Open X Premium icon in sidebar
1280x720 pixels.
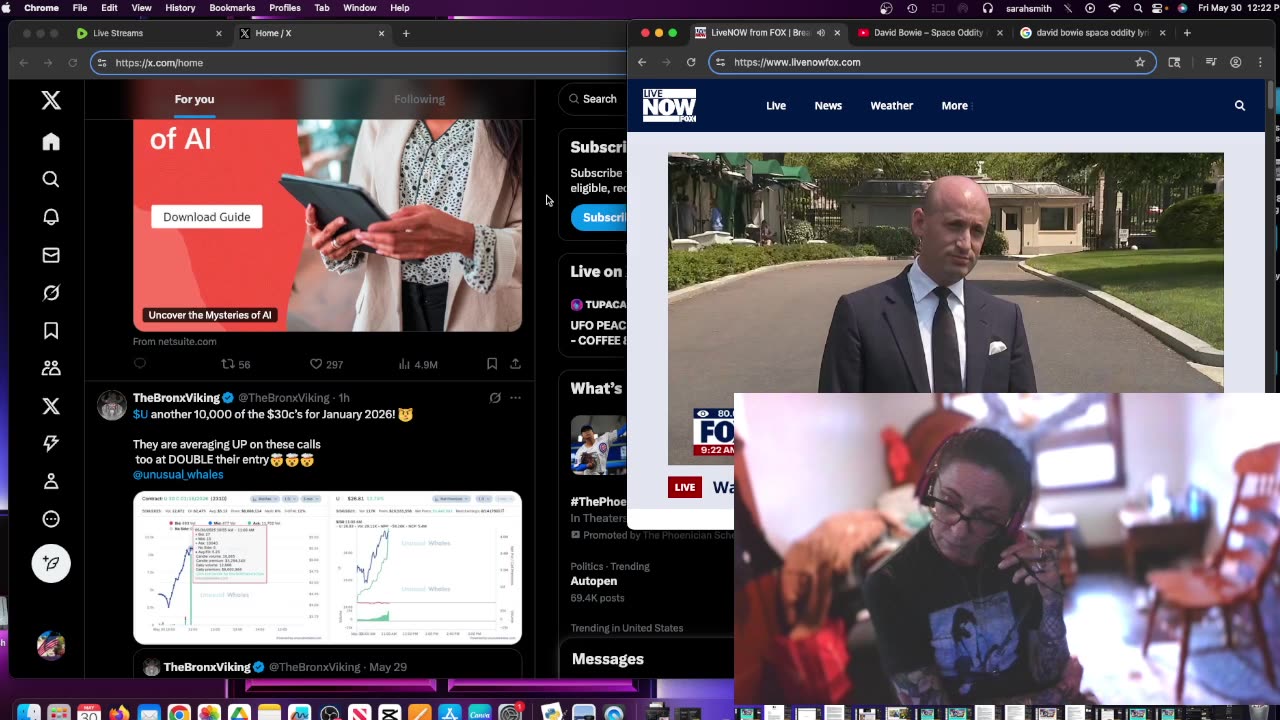pos(51,406)
